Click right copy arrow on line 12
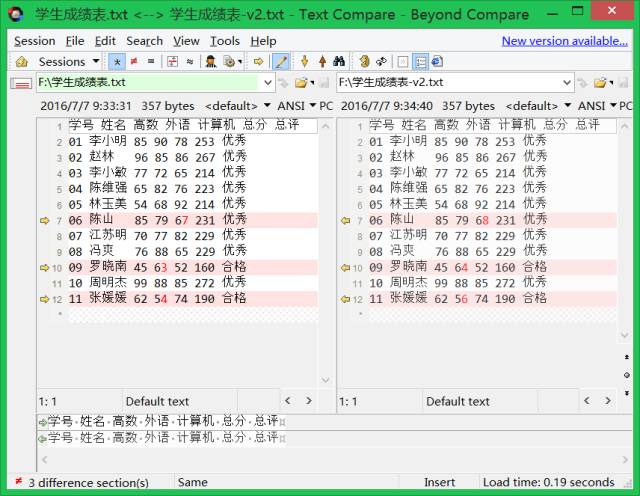This screenshot has width=640, height=496. tap(345, 299)
